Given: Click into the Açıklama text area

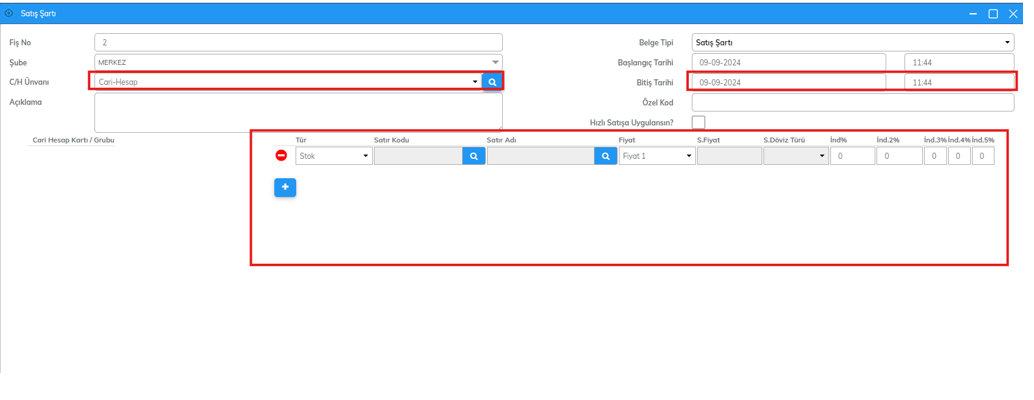Looking at the screenshot, I should (298, 111).
